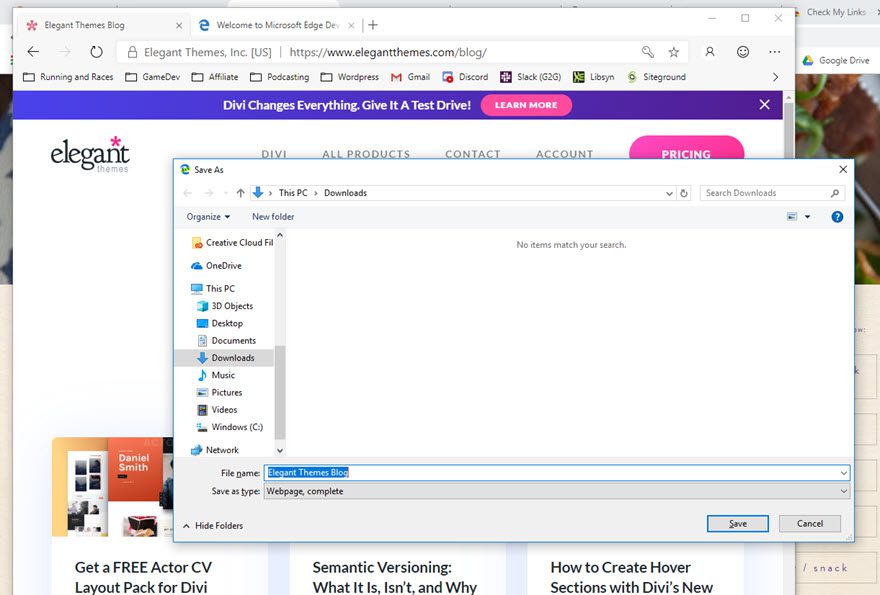
Task: Open the File name dropdown arrow
Action: tap(843, 472)
